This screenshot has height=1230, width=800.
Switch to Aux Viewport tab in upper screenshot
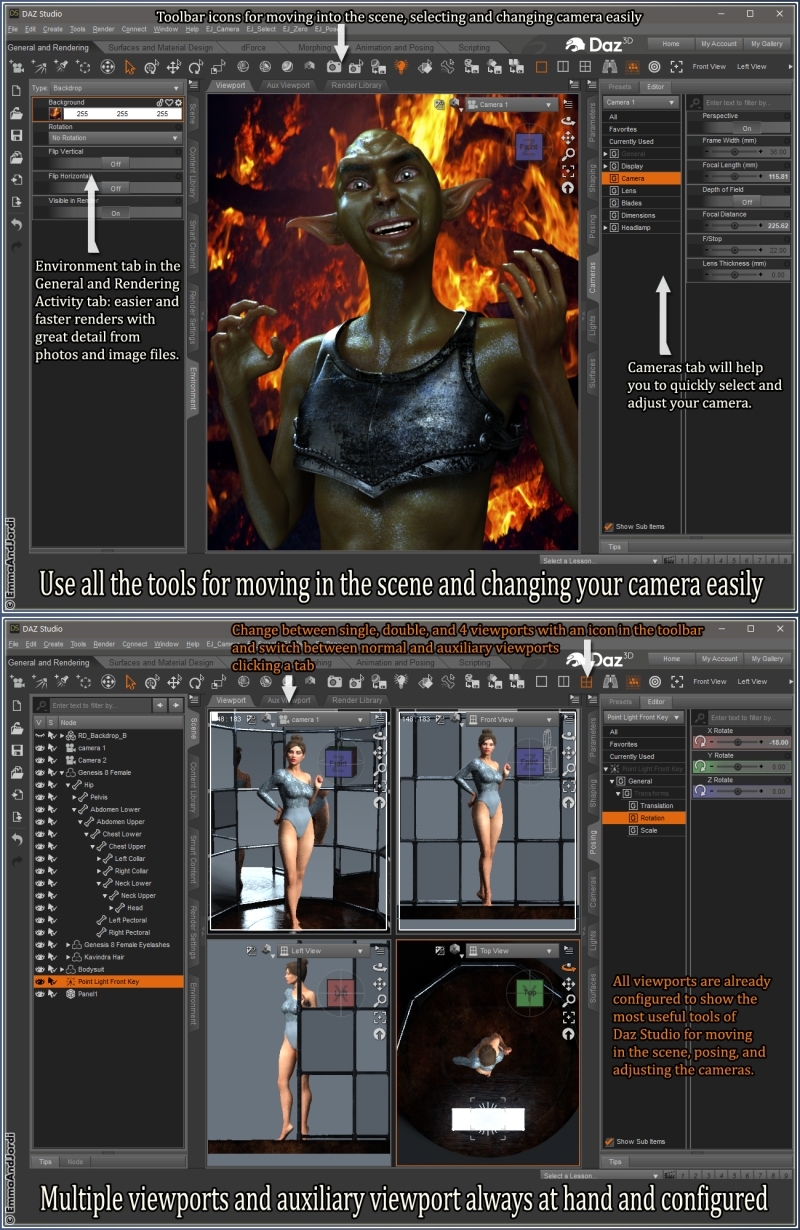288,86
